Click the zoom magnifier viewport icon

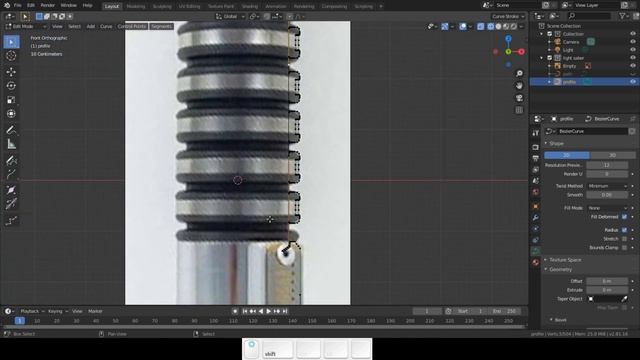point(519,73)
